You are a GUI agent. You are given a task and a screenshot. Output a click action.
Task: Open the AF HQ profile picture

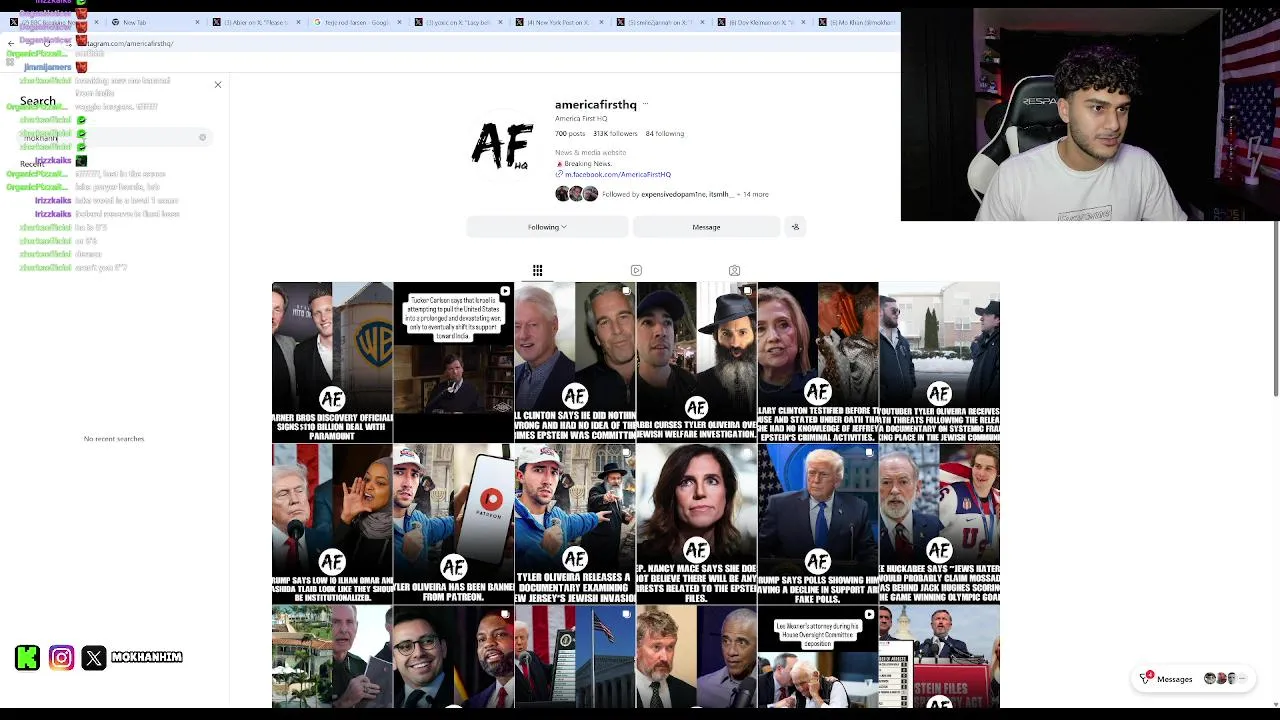point(502,147)
